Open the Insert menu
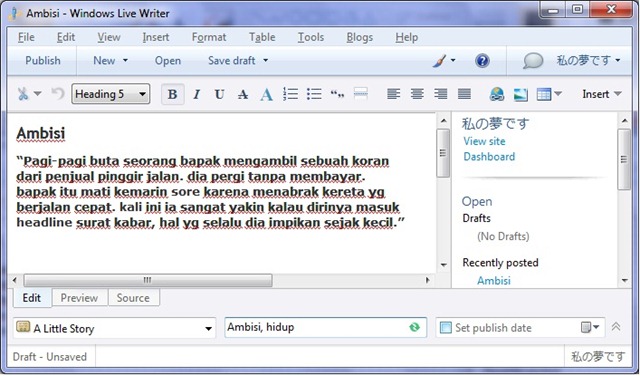This screenshot has height=376, width=640. (x=156, y=37)
